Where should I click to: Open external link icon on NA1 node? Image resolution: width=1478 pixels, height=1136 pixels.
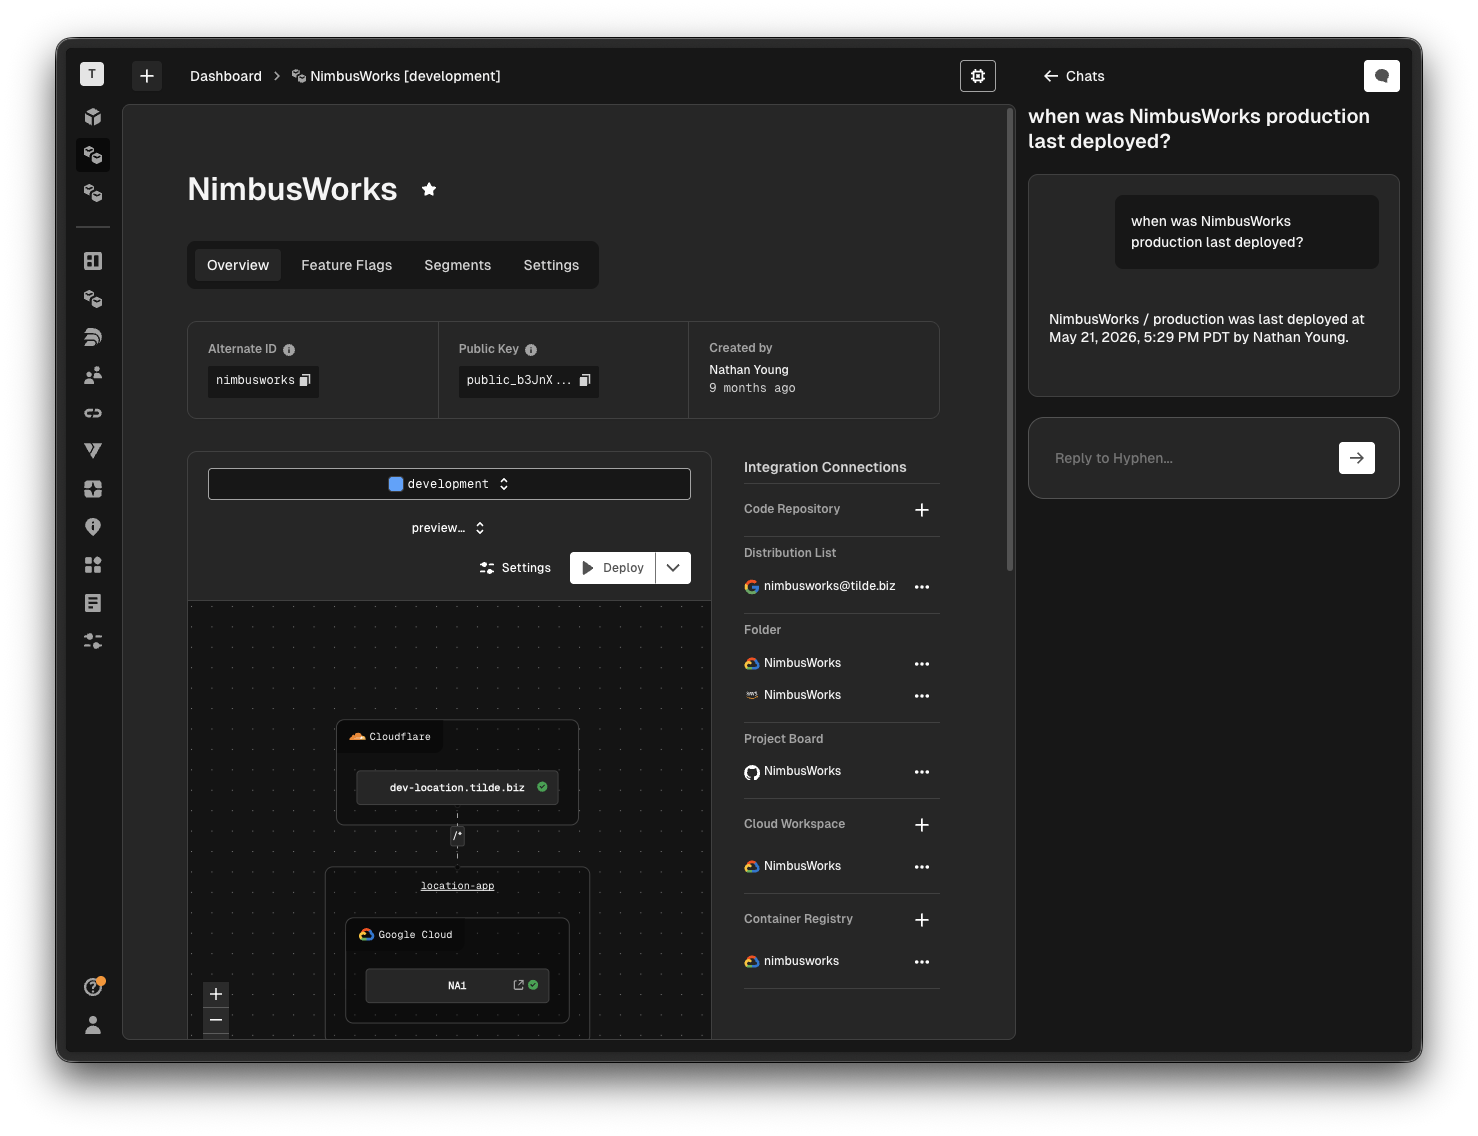pos(518,985)
